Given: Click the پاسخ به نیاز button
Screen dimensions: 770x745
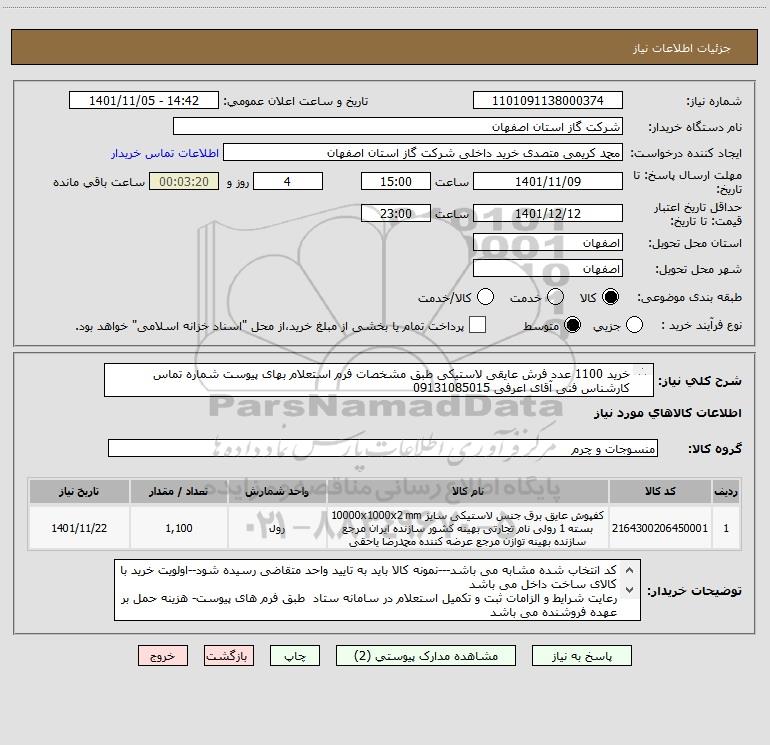Looking at the screenshot, I should (x=581, y=656).
